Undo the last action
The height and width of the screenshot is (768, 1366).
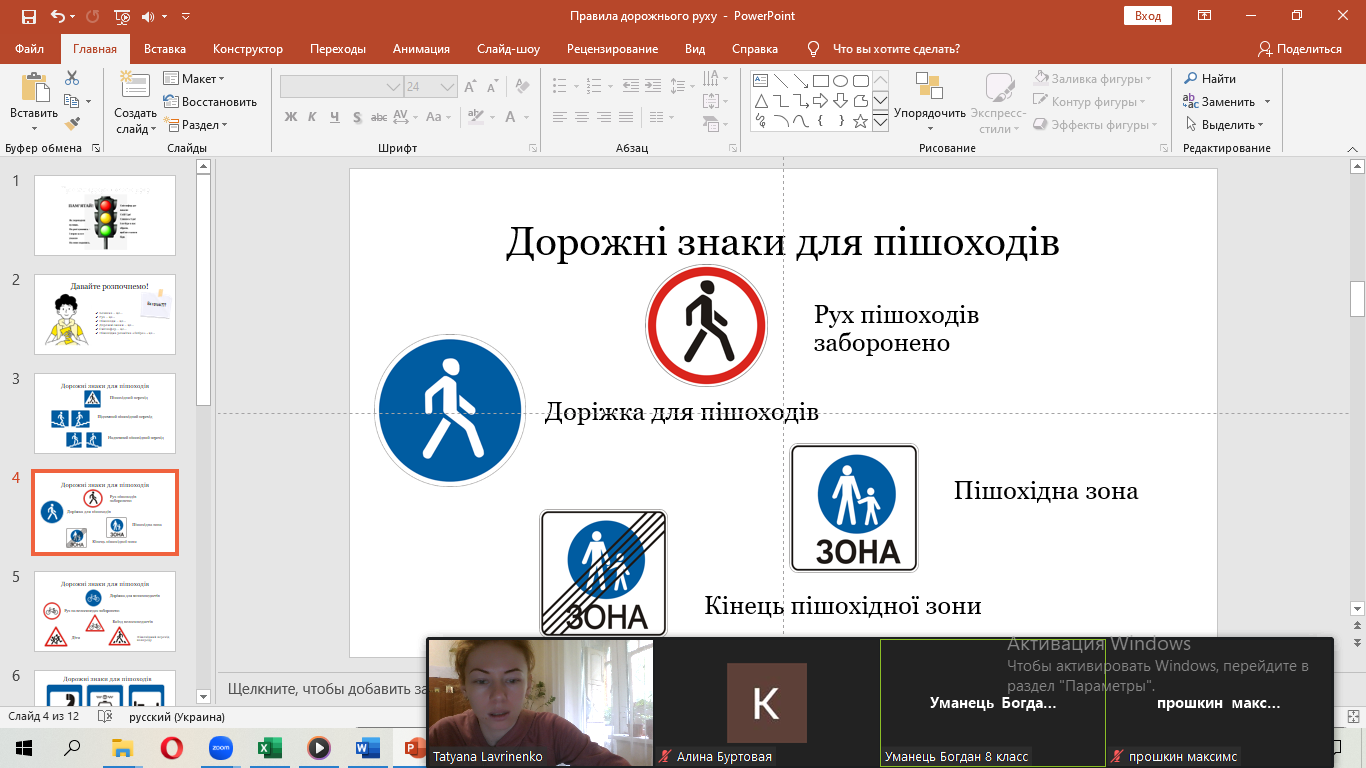click(x=57, y=16)
